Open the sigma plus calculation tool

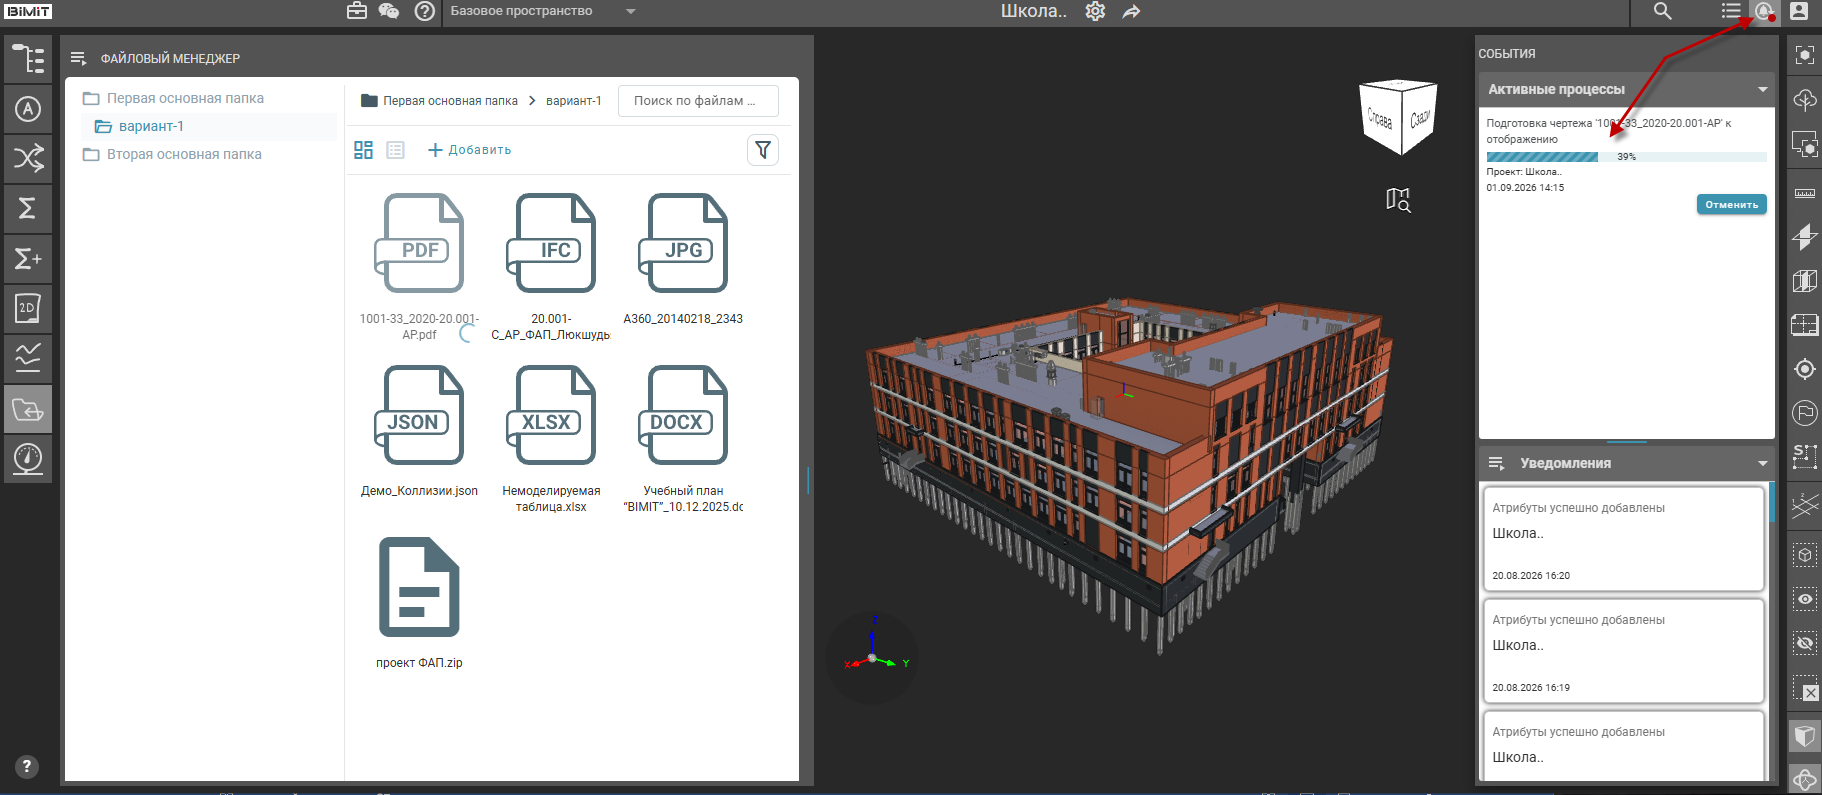tap(28, 259)
